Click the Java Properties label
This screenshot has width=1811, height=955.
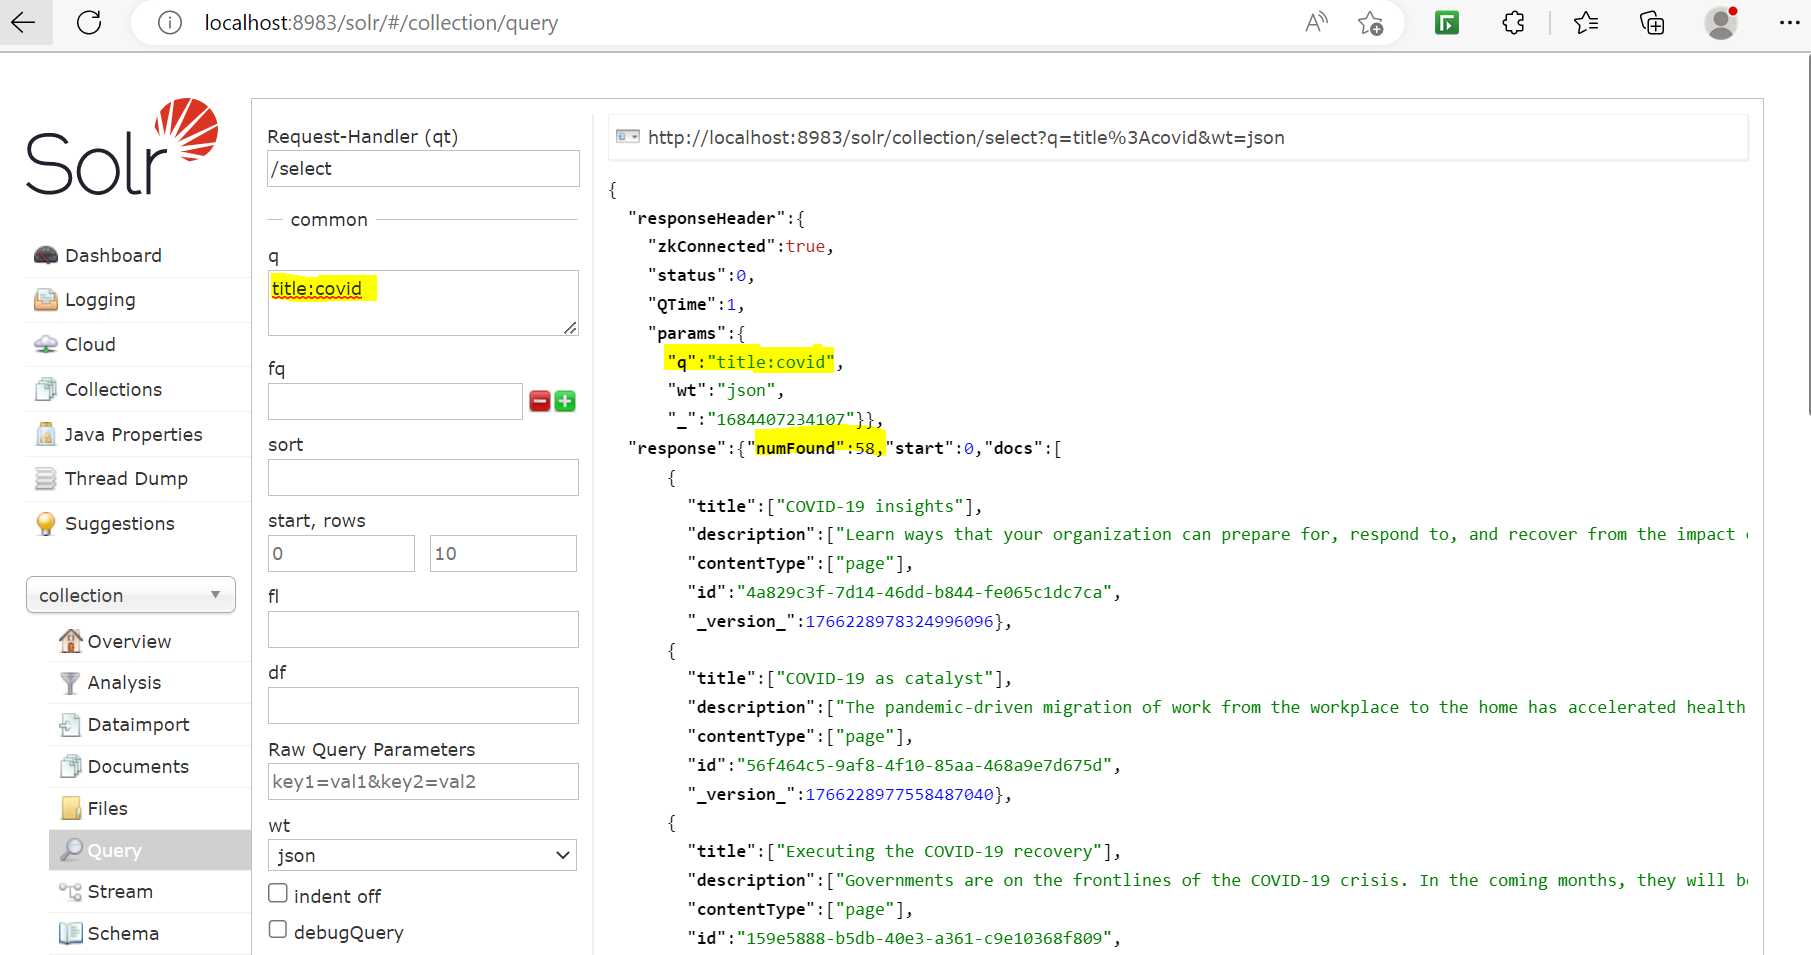tap(133, 434)
